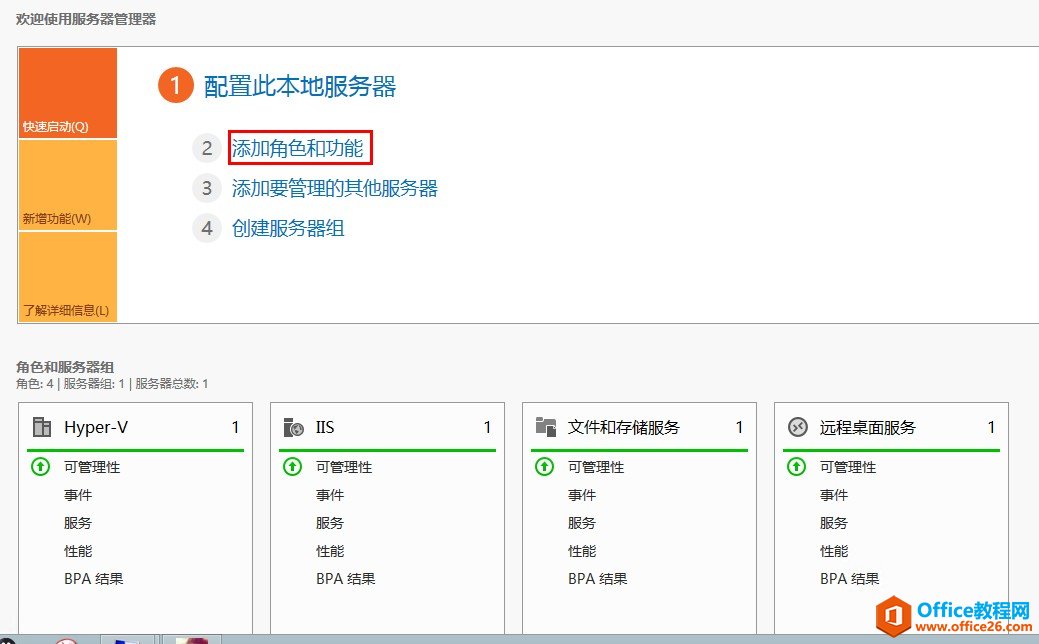Open the Hyper-V tile title
Viewport: 1039px width, 644px height.
coord(96,427)
